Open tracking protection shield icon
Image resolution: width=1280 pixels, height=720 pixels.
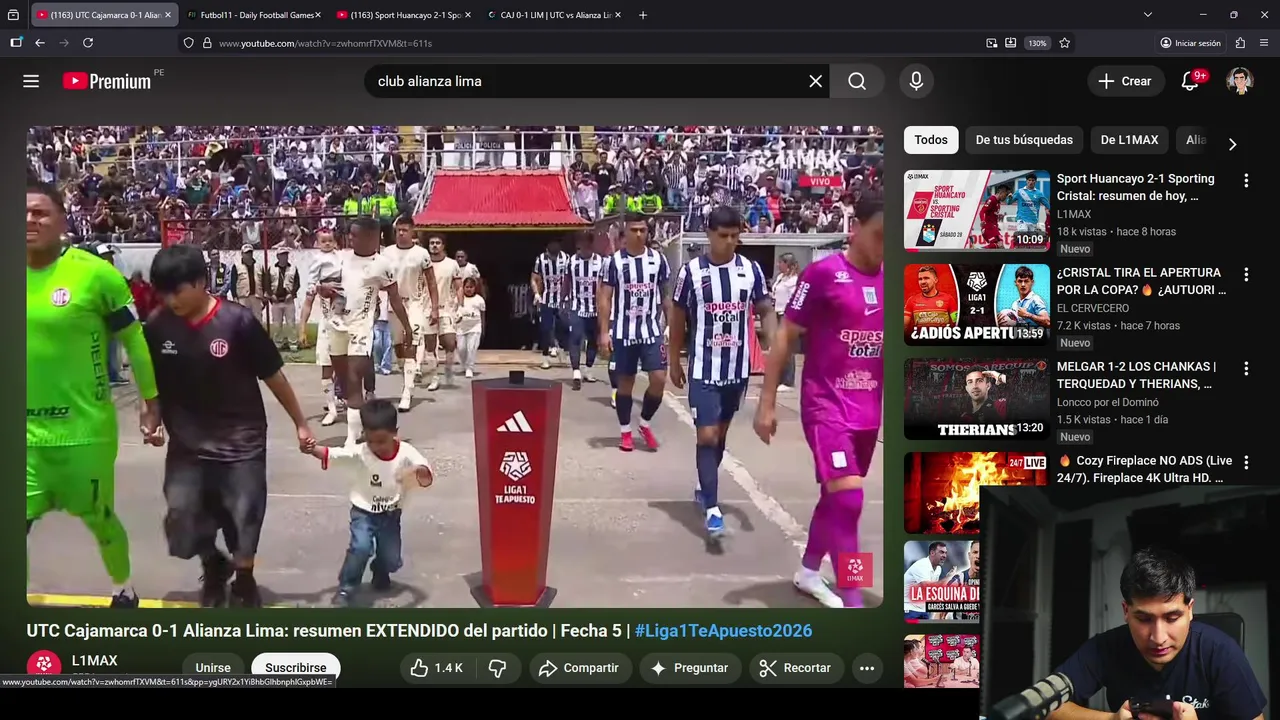[x=188, y=43]
